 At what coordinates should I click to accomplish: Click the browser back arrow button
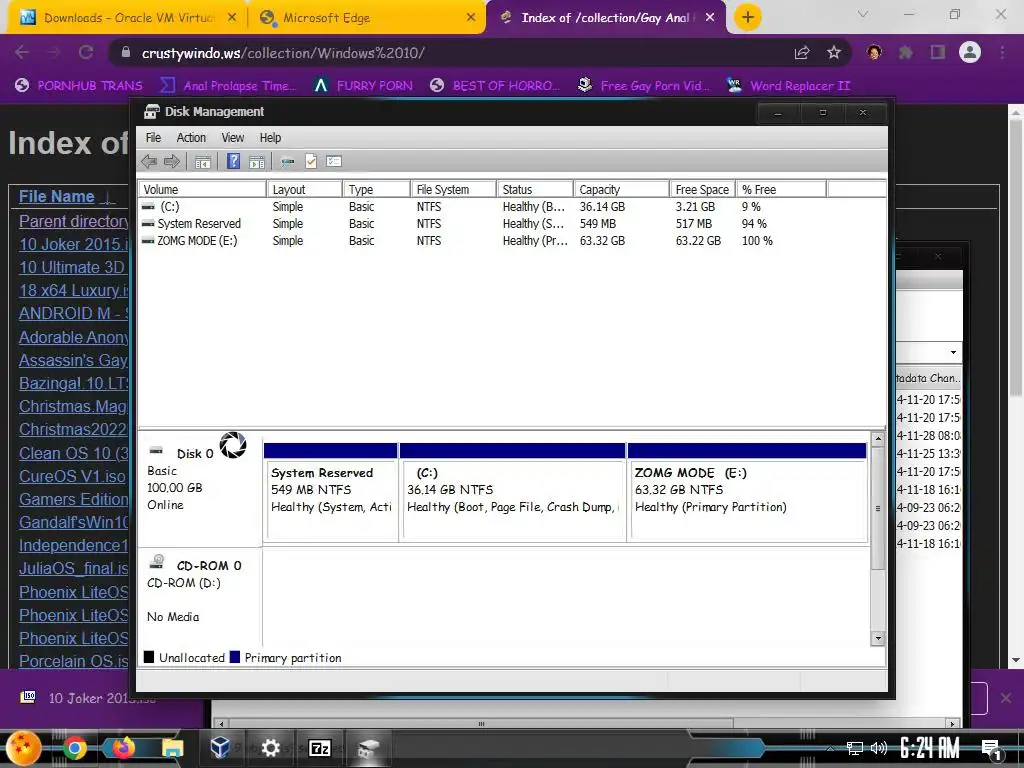(x=22, y=52)
